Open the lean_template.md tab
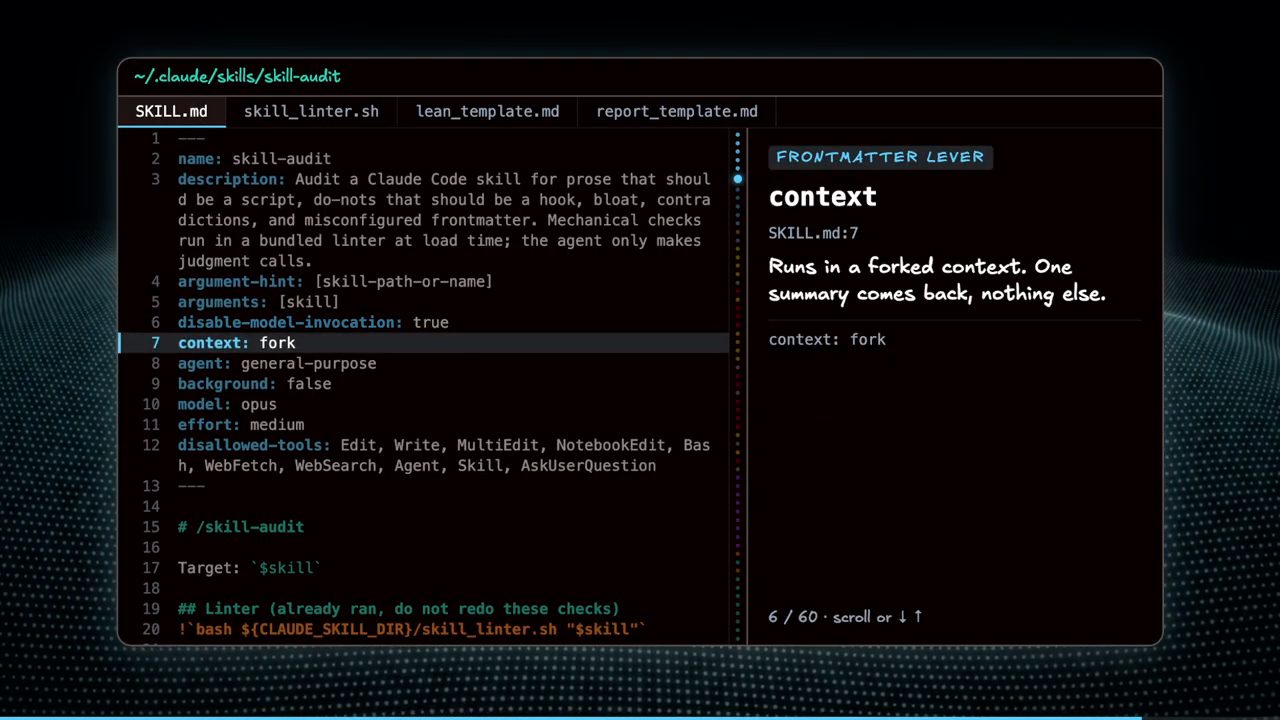The width and height of the screenshot is (1280, 720). (487, 111)
